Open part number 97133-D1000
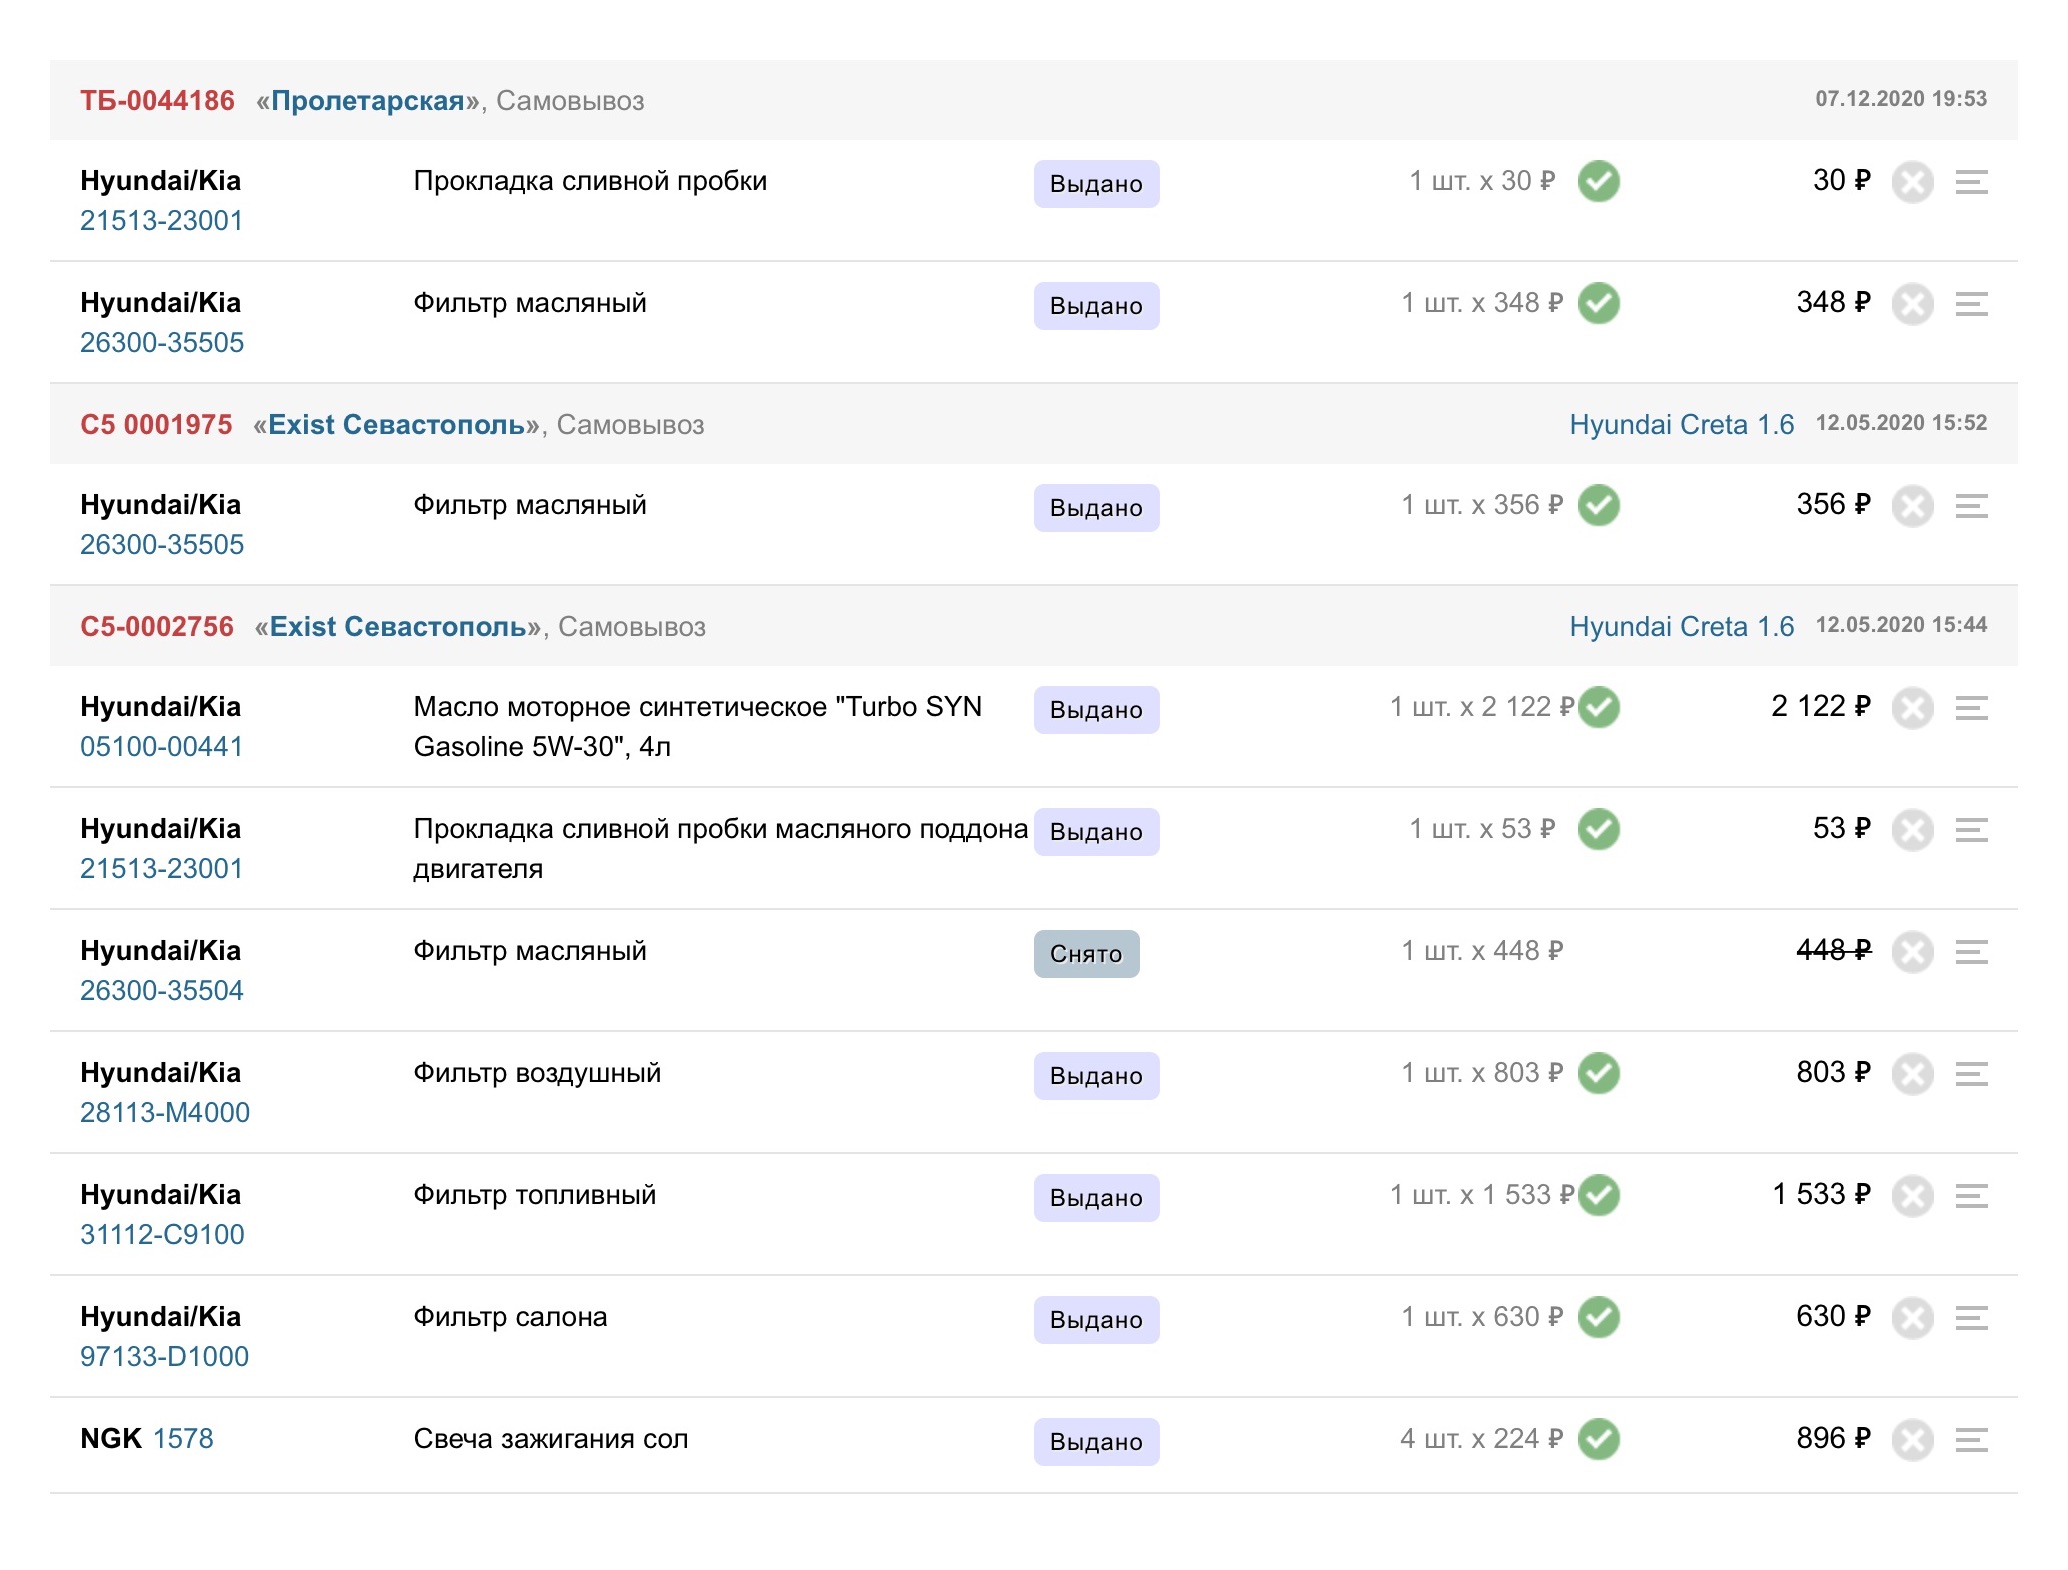This screenshot has width=2068, height=1570. [x=165, y=1356]
